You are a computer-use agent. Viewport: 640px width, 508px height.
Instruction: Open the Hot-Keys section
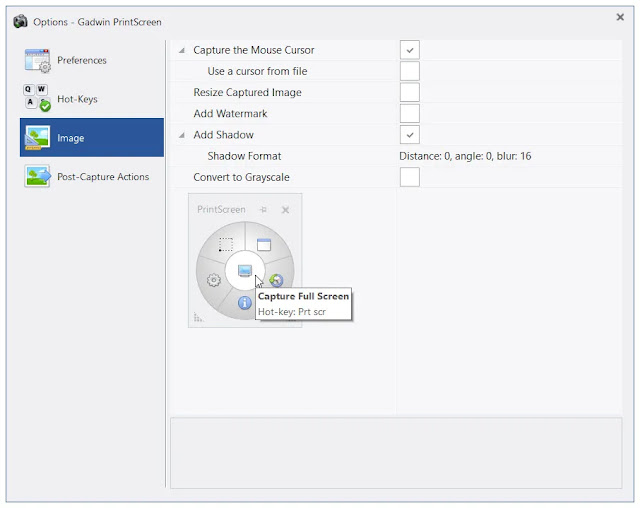click(92, 99)
